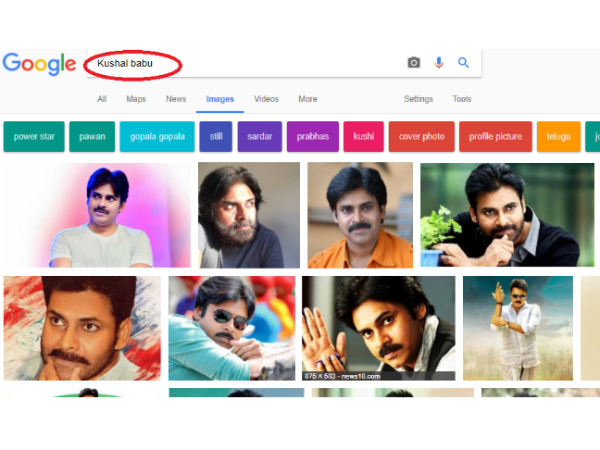The height and width of the screenshot is (450, 600).
Task: Switch to the All results tab
Action: (x=102, y=99)
